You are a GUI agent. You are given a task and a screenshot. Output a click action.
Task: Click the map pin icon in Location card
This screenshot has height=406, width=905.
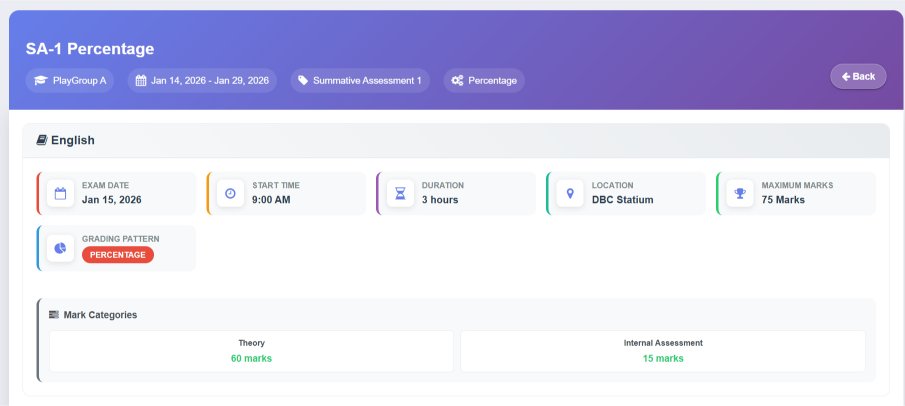pos(570,193)
